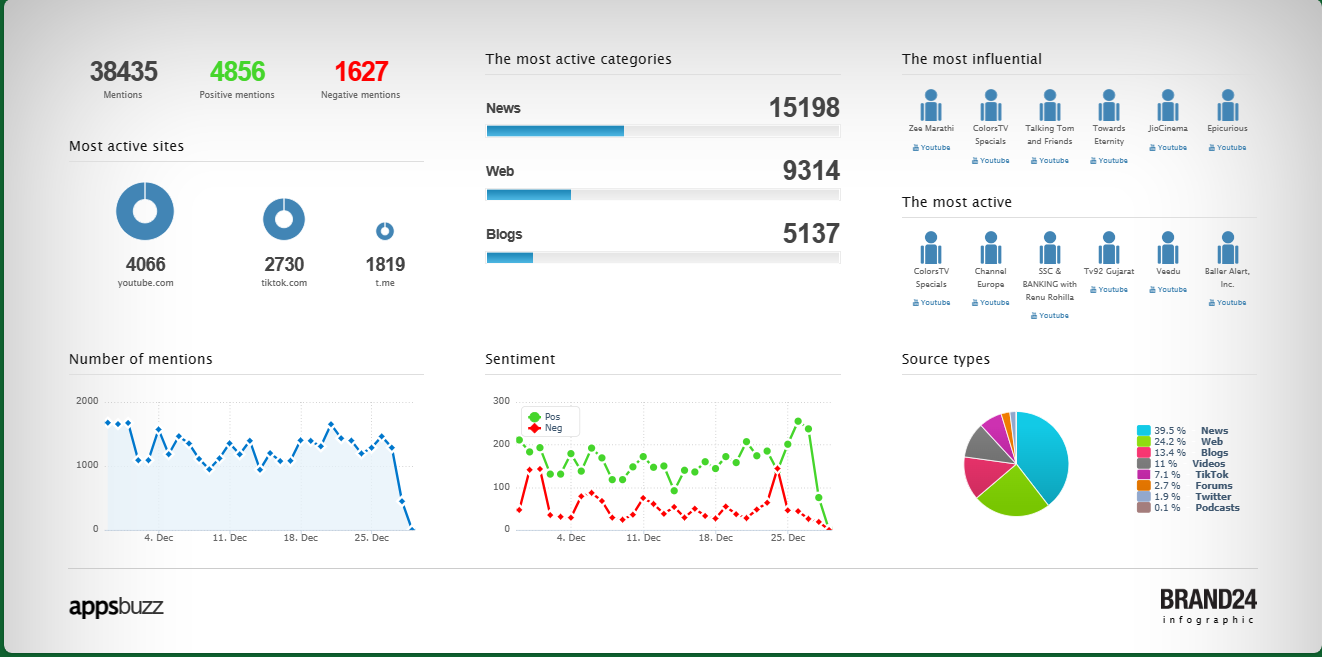Open the Youtube link under SSC & BANKING

(x=1050, y=315)
